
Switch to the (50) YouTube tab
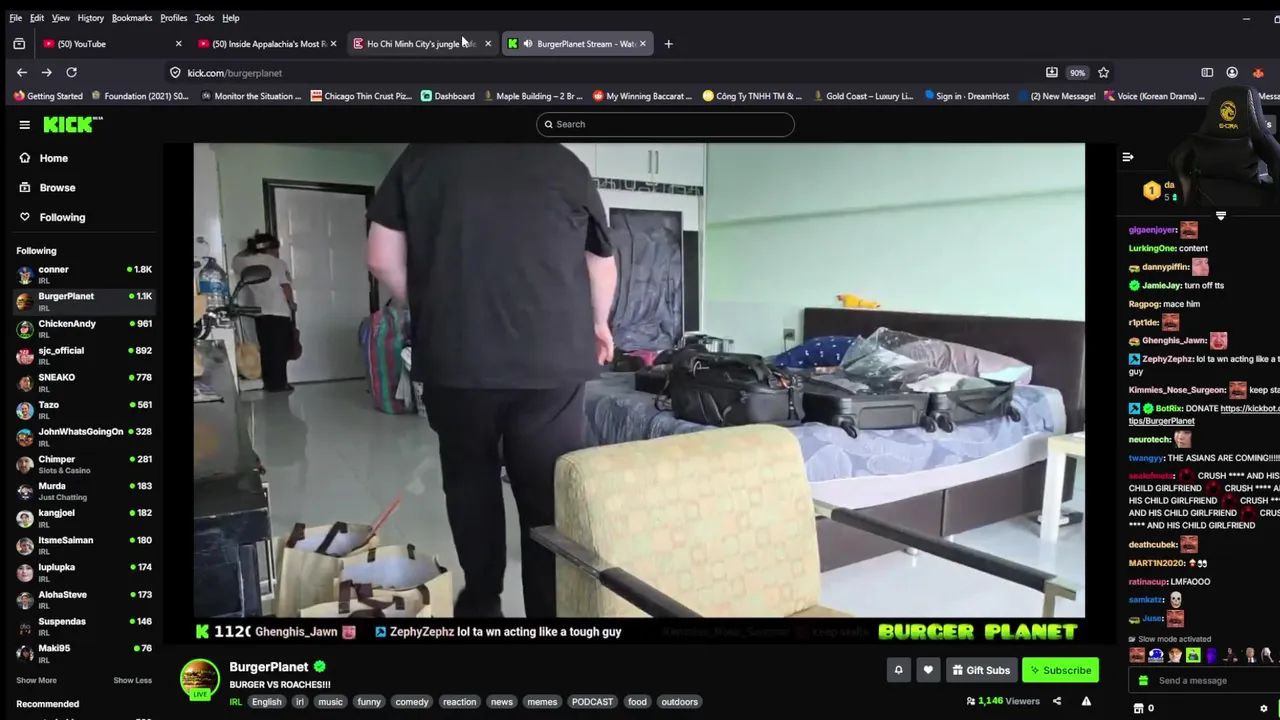(111, 43)
